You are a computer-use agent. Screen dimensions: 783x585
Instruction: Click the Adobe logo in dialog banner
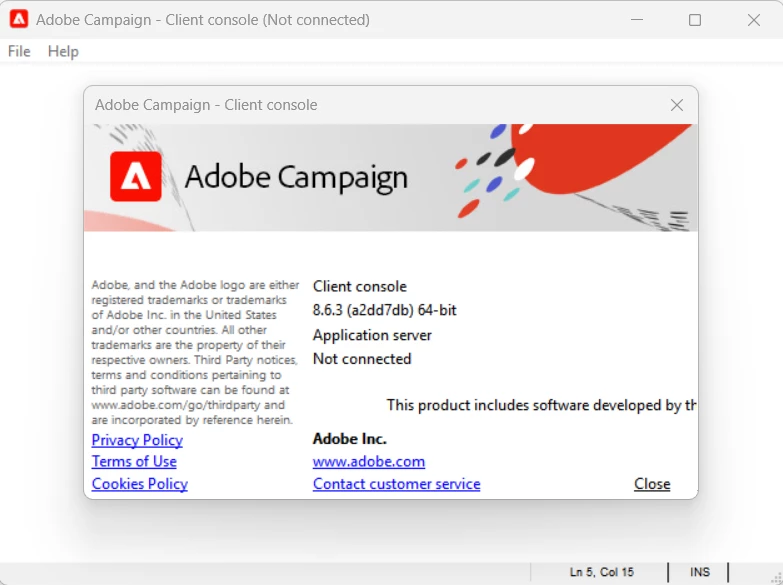point(136,176)
